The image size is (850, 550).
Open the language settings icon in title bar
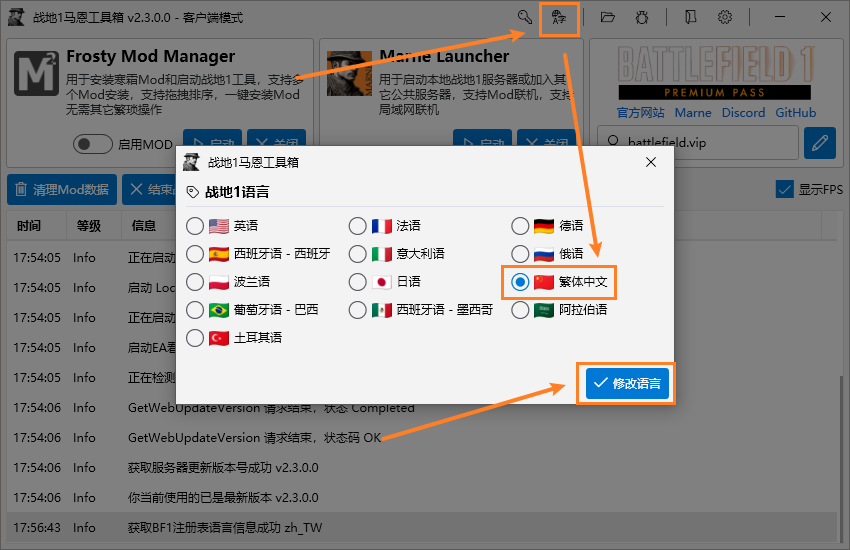click(559, 17)
